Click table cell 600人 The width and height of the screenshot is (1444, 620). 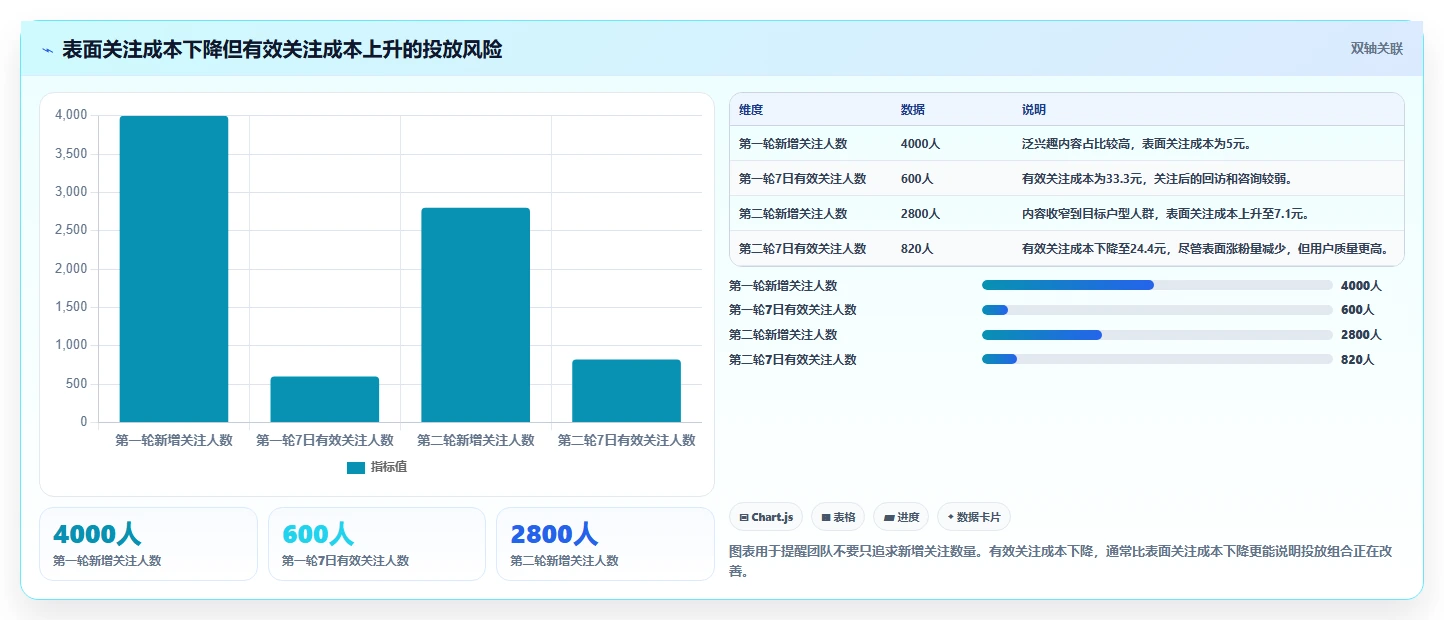point(917,179)
